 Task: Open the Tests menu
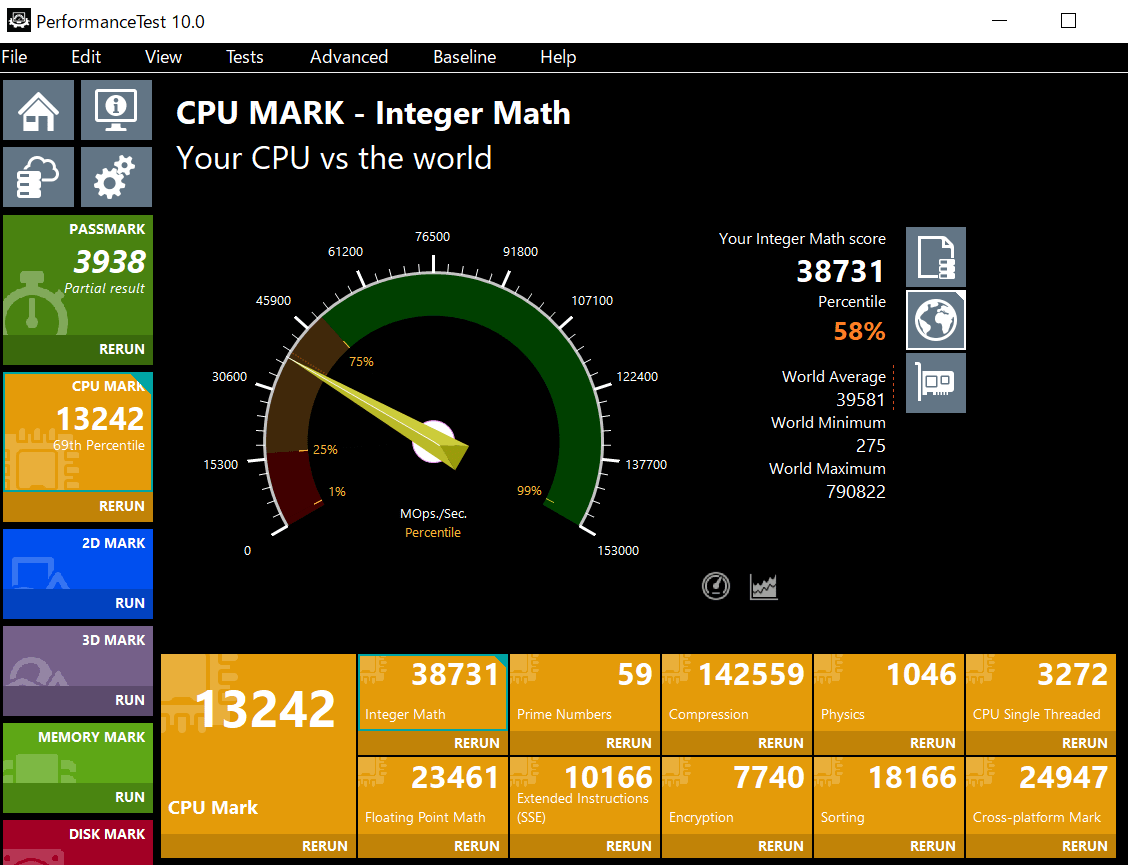(245, 57)
